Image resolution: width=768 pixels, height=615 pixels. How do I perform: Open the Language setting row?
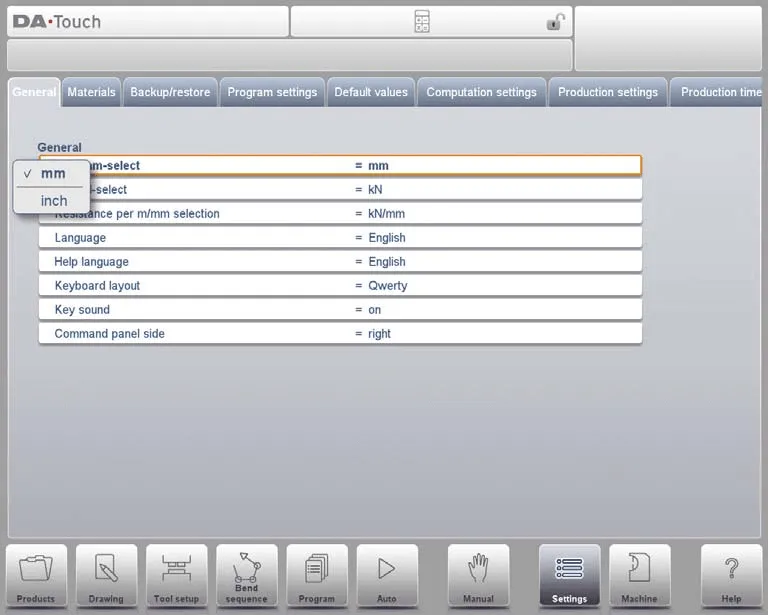(340, 238)
